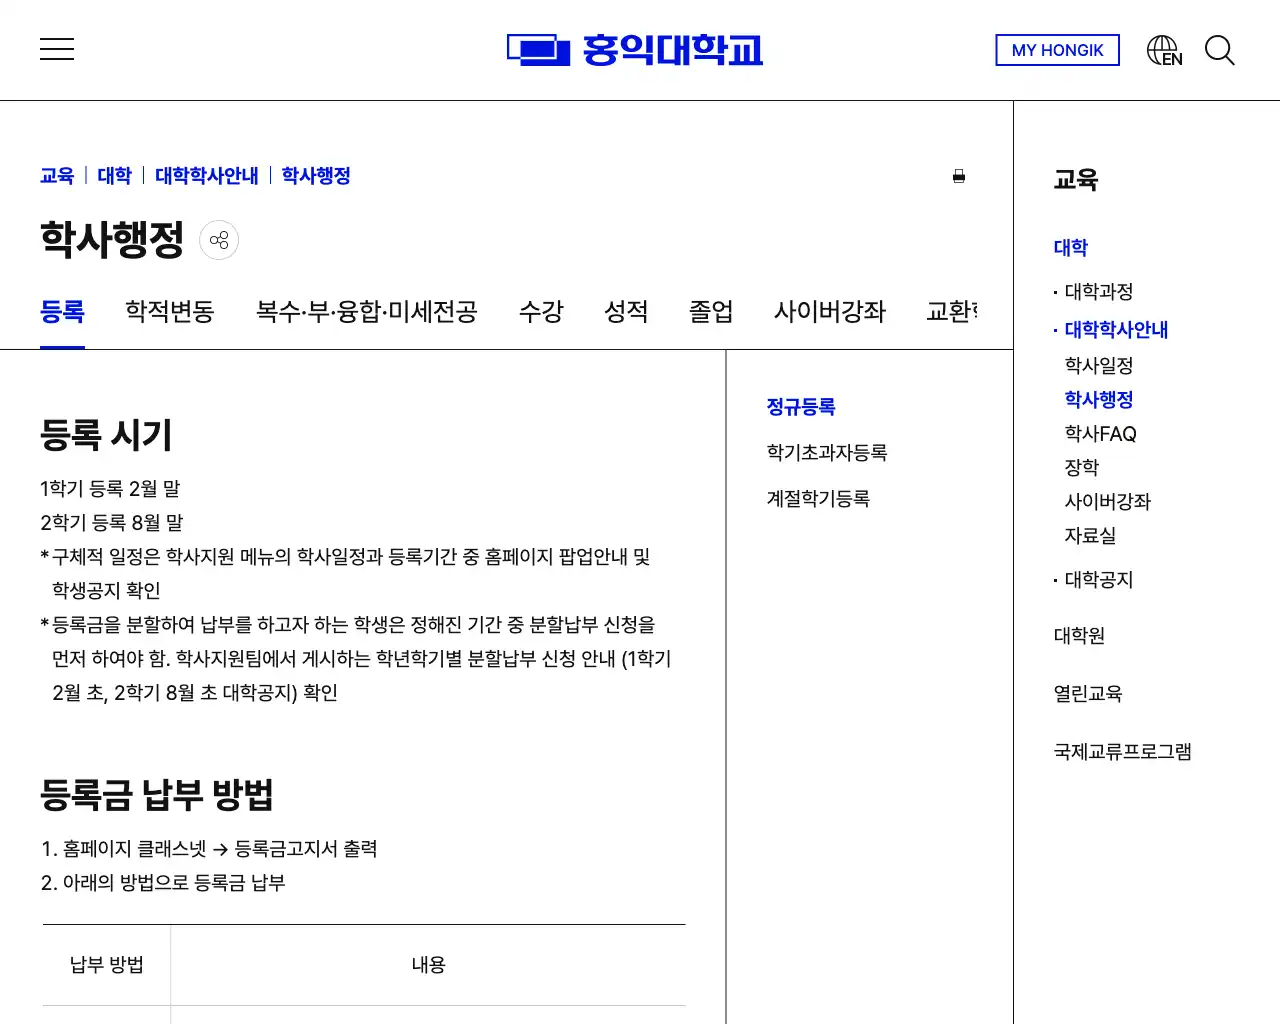Select the 등록 tab
Image resolution: width=1280 pixels, height=1024 pixels.
coord(62,312)
